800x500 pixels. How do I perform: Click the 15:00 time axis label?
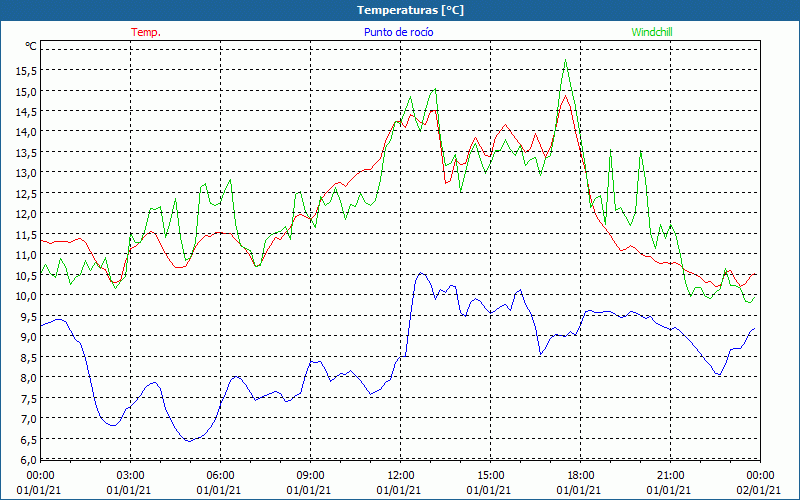pos(490,476)
